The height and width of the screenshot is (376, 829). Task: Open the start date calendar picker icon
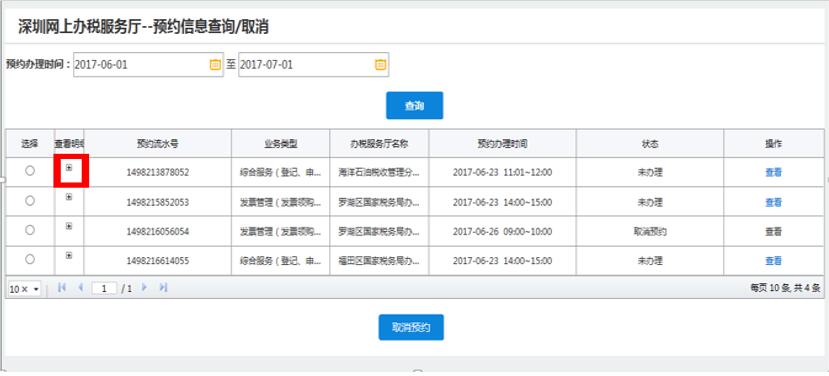[x=215, y=65]
